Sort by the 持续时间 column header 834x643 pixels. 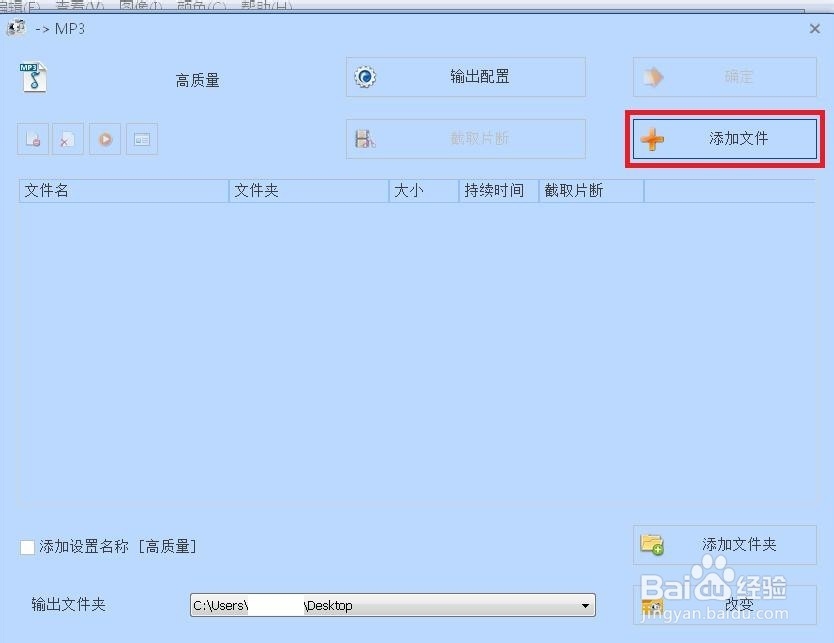(x=496, y=190)
